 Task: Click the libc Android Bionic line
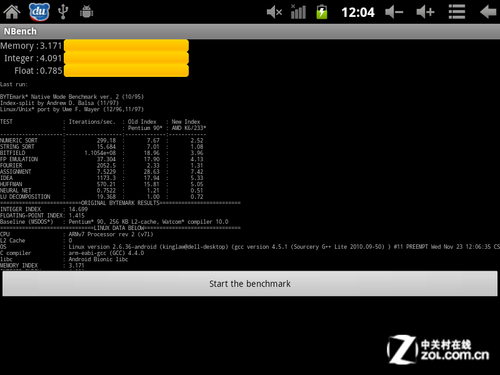tap(64, 259)
